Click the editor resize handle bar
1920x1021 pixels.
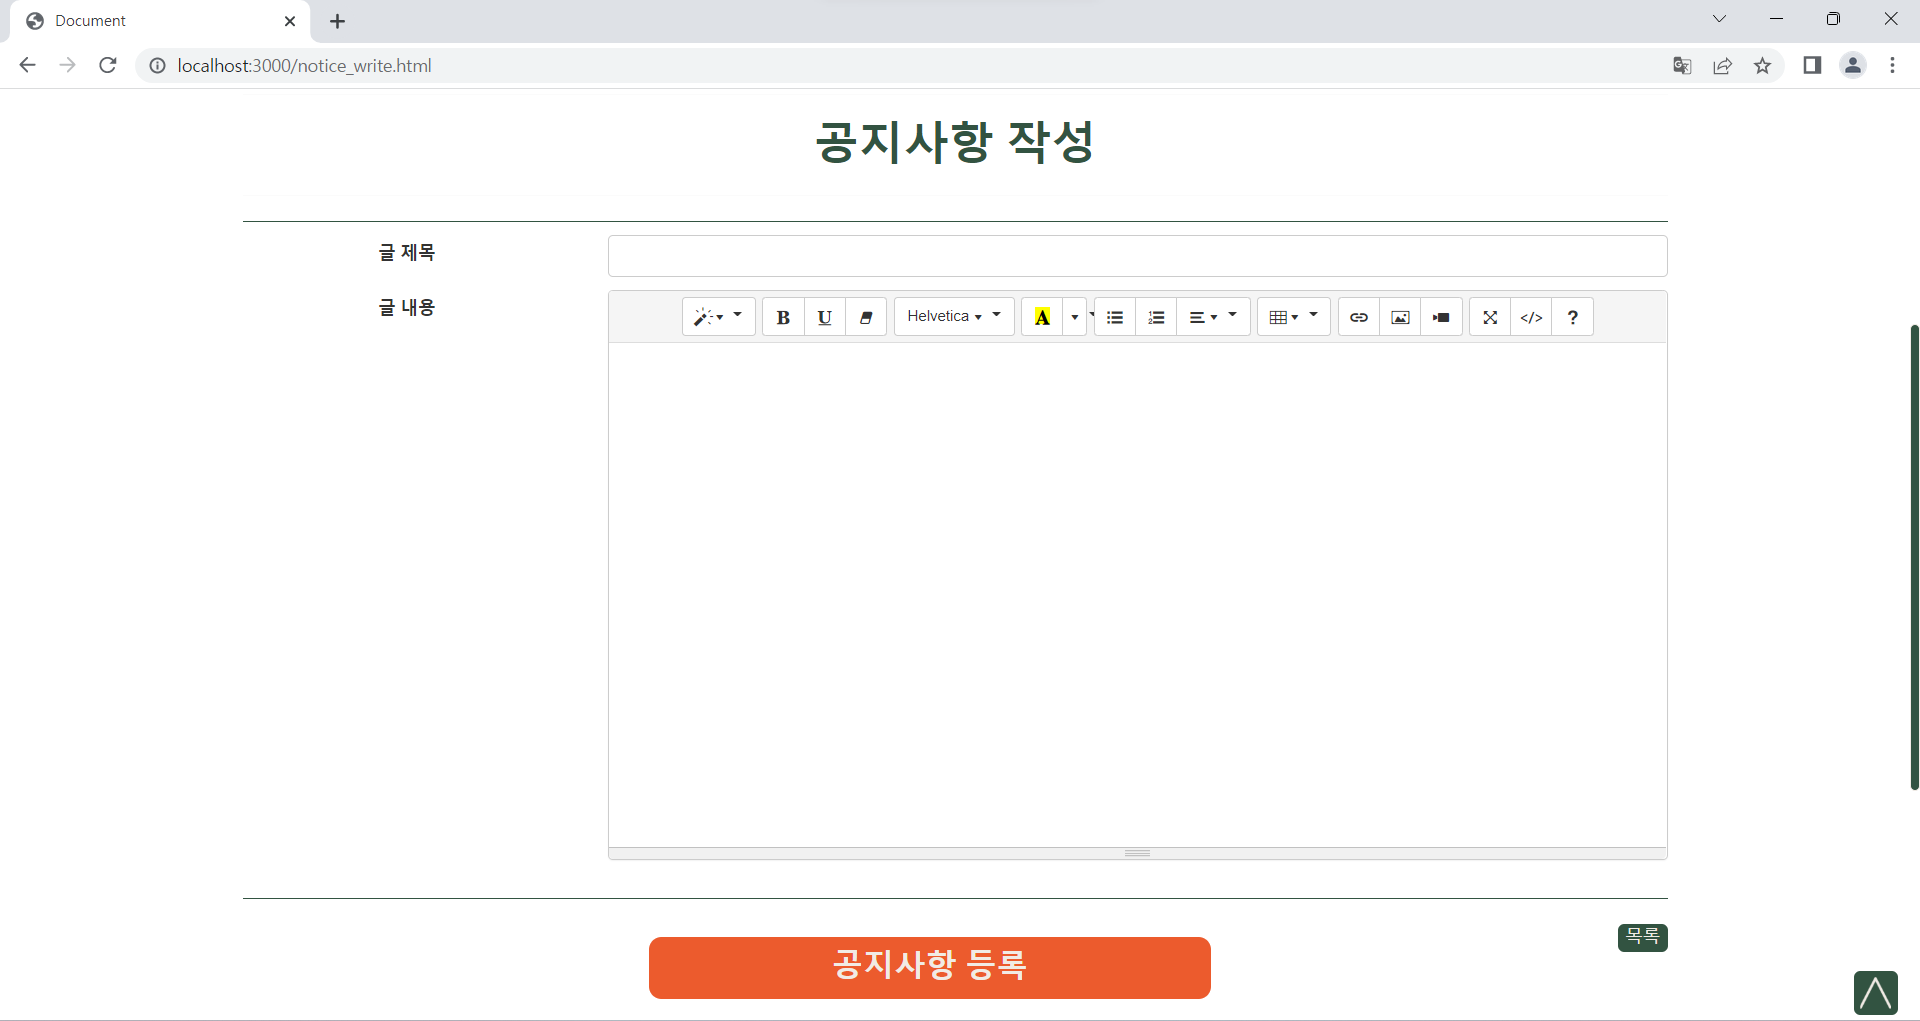point(1137,853)
